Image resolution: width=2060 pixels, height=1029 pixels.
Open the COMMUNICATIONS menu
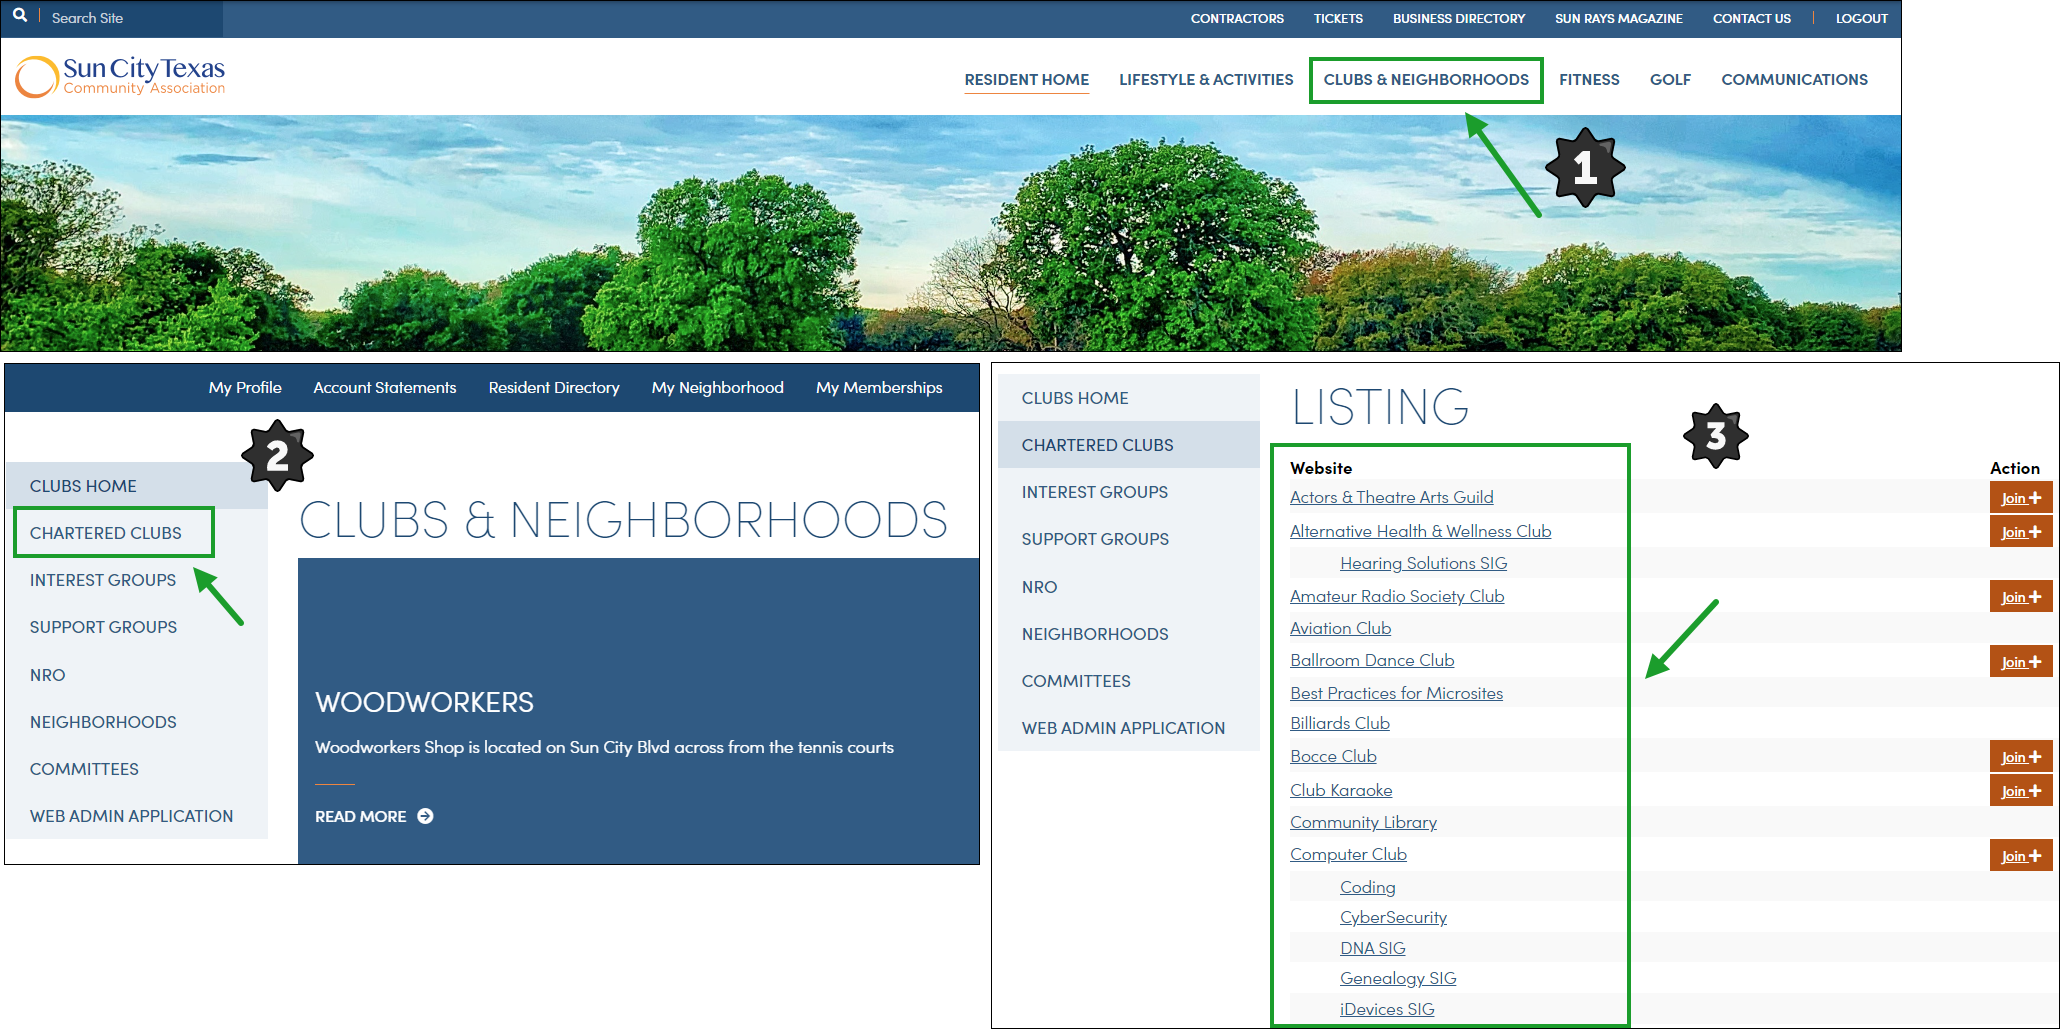click(x=1794, y=79)
